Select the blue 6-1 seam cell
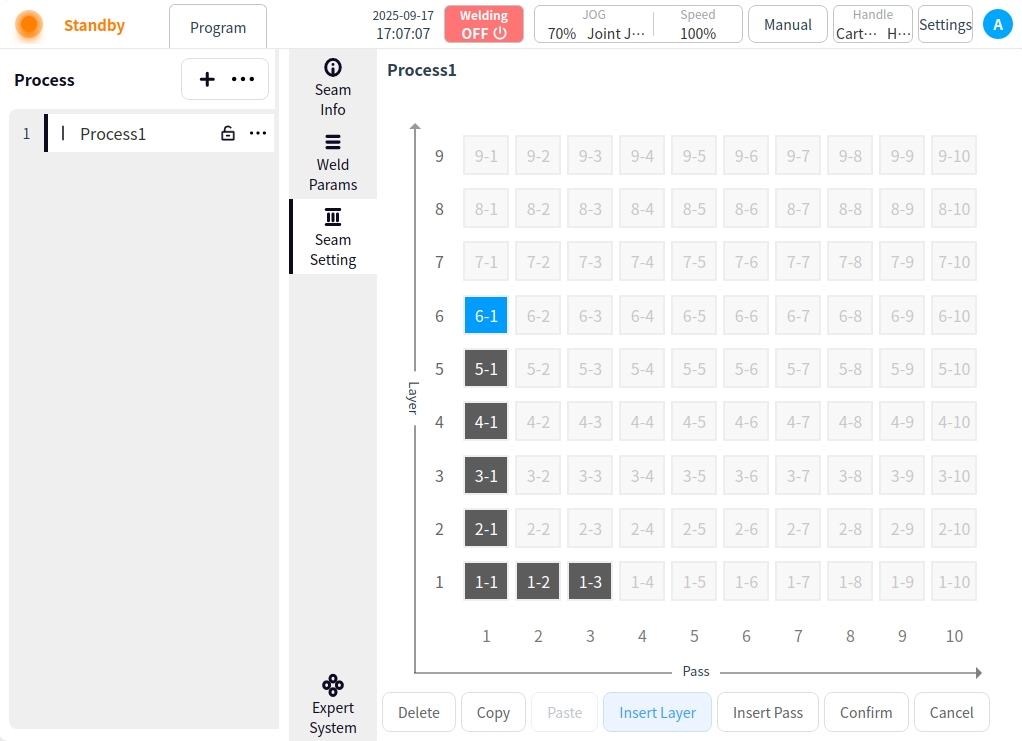This screenshot has width=1022, height=741. [486, 315]
